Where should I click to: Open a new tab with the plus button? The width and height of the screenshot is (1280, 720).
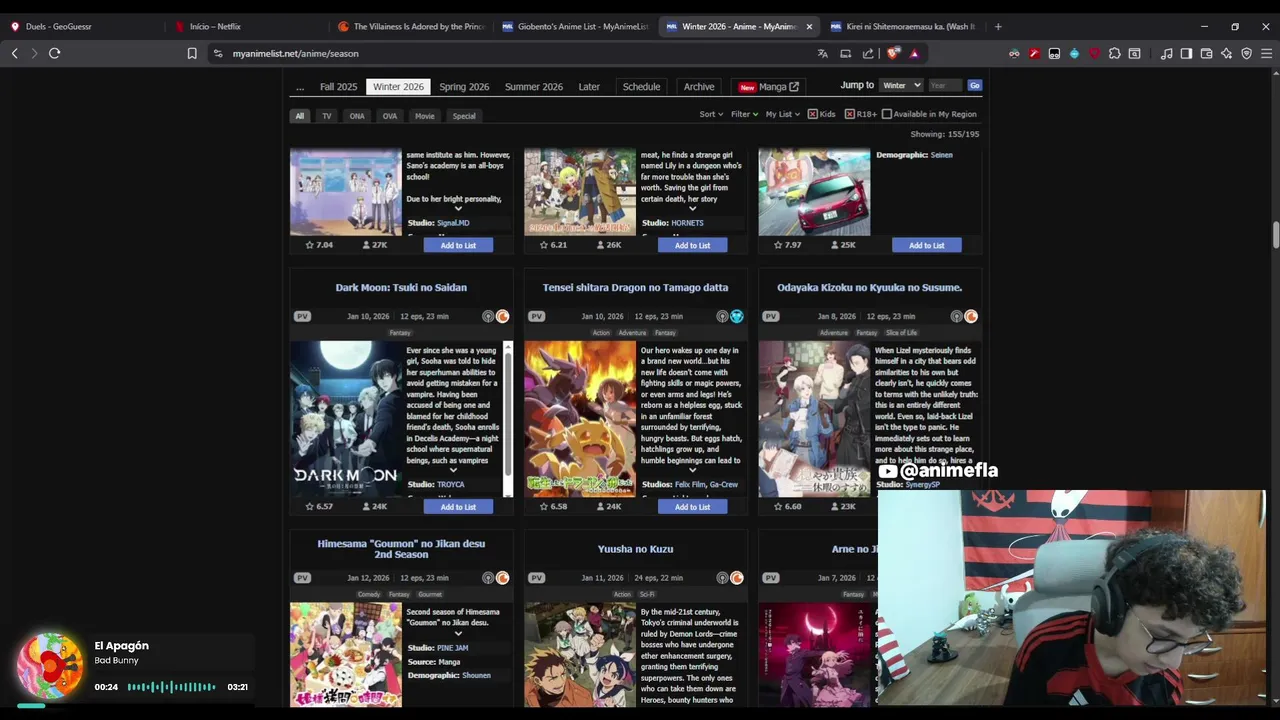point(998,26)
